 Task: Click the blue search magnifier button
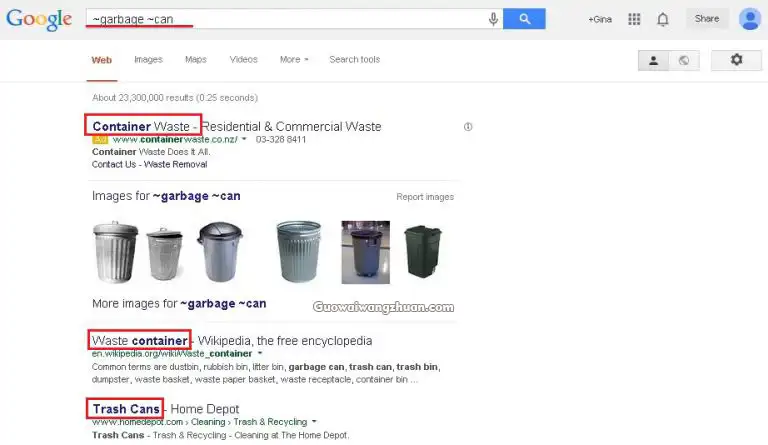(524, 19)
